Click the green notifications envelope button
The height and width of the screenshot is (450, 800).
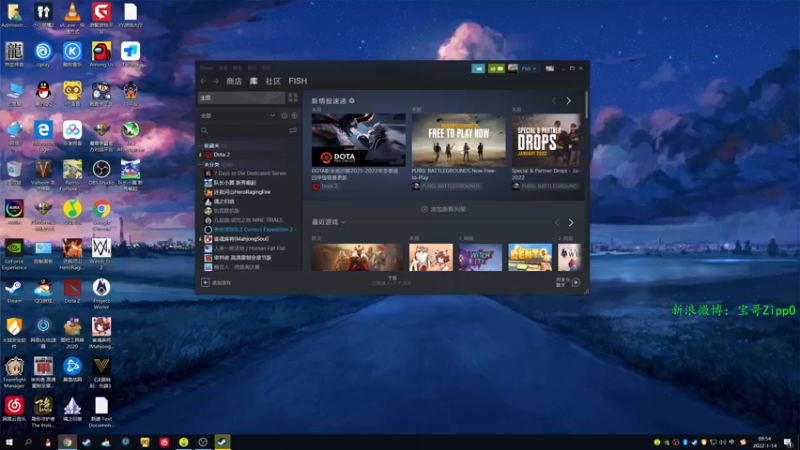click(496, 68)
